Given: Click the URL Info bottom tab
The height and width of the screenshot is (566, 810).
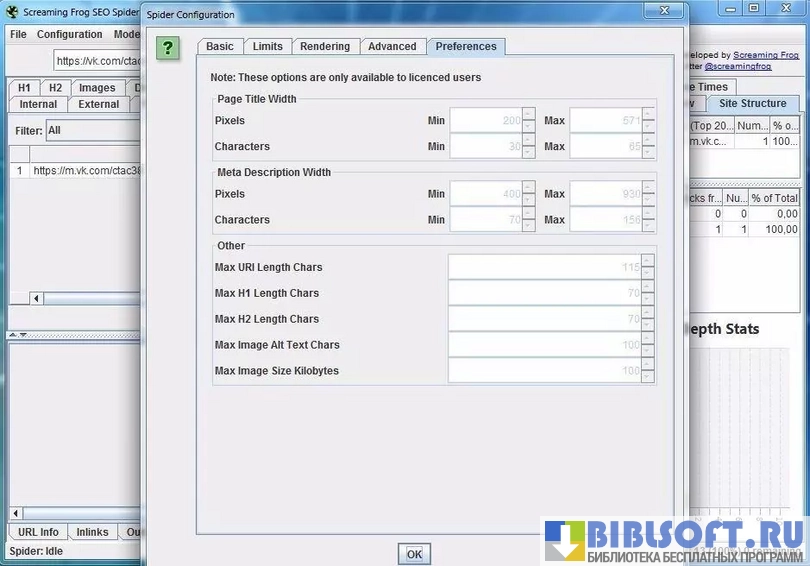Looking at the screenshot, I should [x=38, y=532].
